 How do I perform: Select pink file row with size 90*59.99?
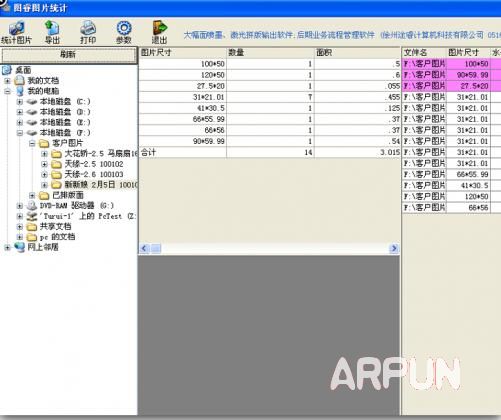[452, 75]
